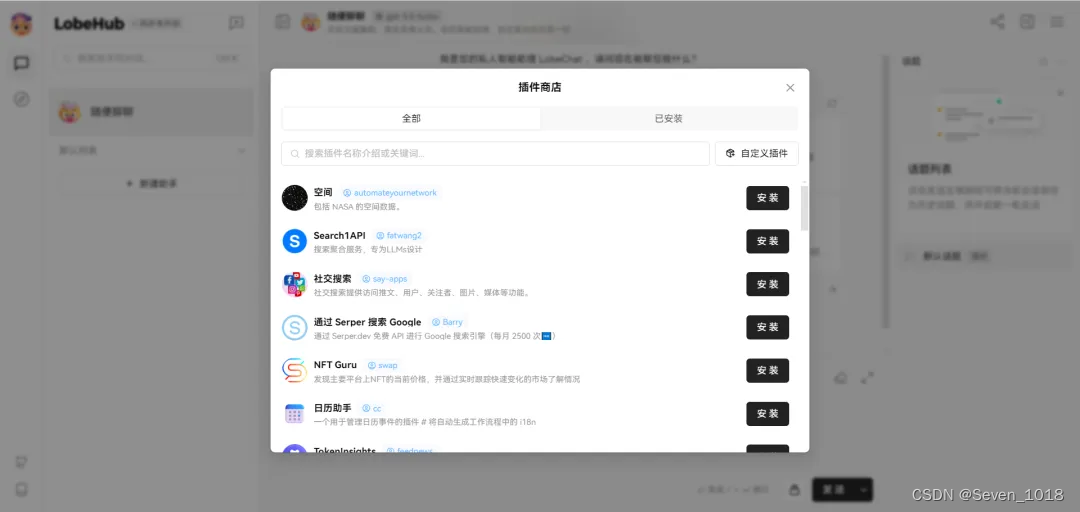The height and width of the screenshot is (512, 1080).
Task: Switch to the 全部 tab
Action: click(411, 119)
